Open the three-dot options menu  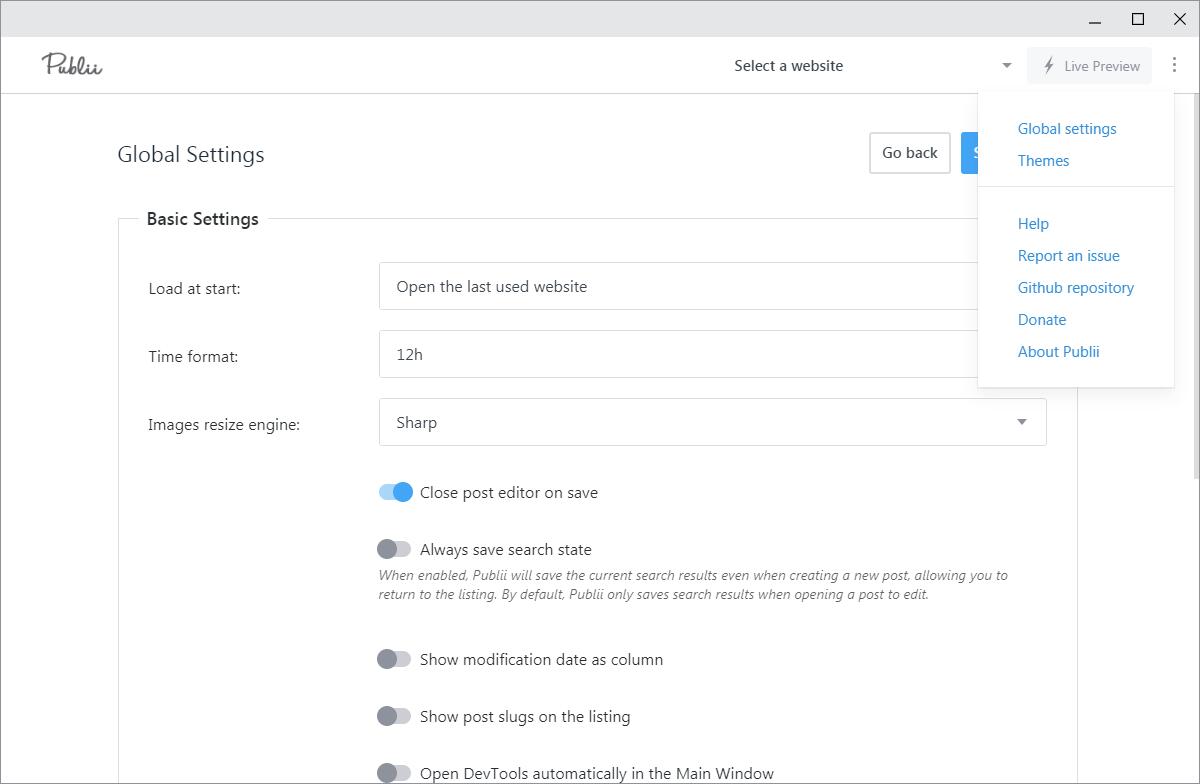(1174, 64)
